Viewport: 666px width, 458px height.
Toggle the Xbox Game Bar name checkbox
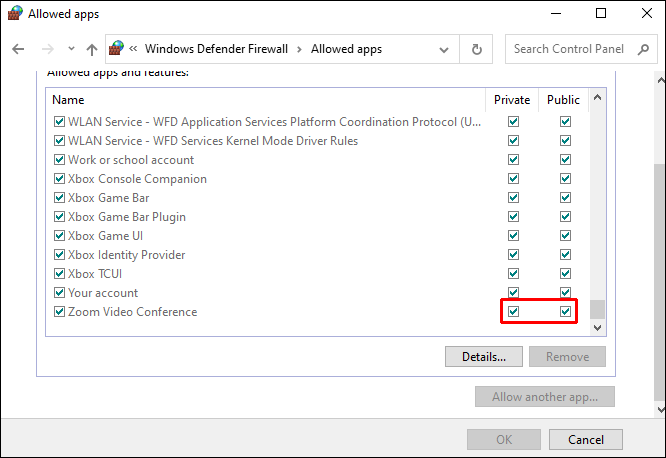[x=58, y=198]
